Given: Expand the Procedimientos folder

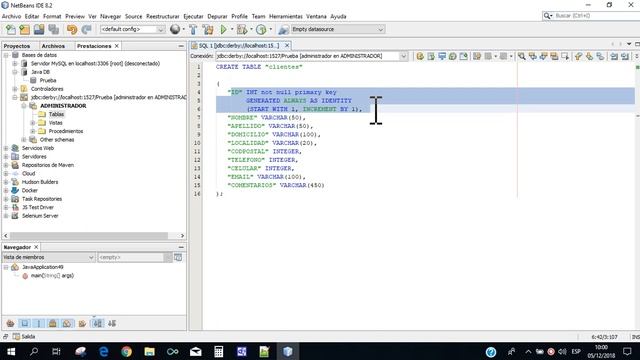Looking at the screenshot, I should point(33,131).
